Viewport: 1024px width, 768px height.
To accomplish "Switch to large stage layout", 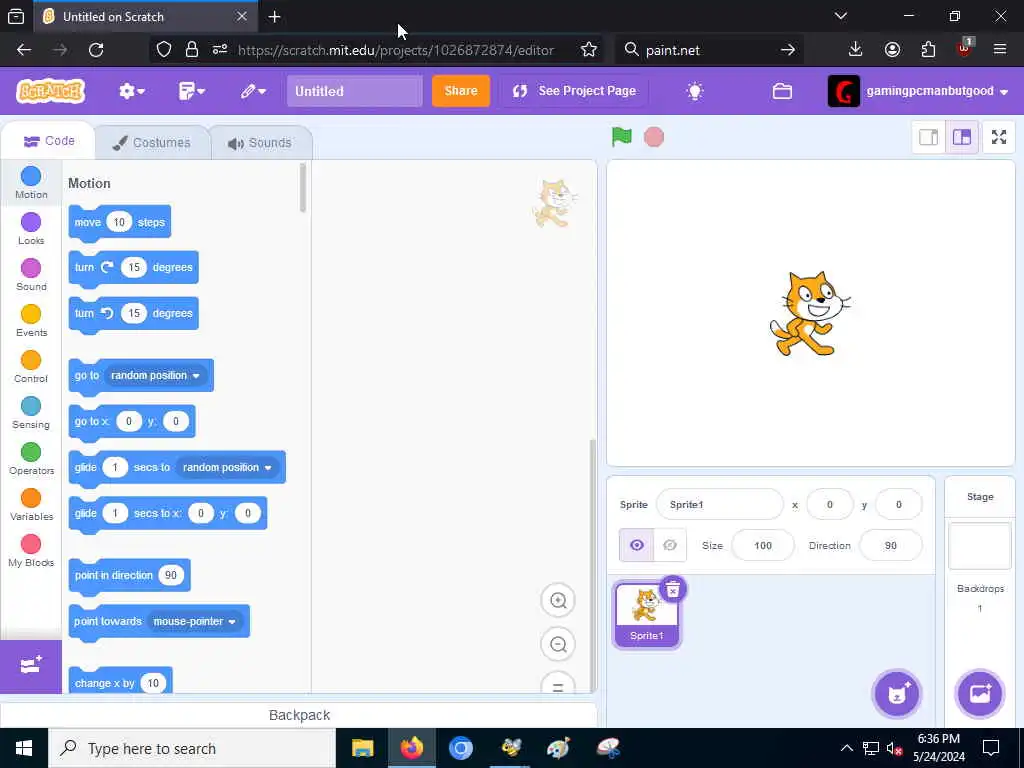I will (961, 137).
